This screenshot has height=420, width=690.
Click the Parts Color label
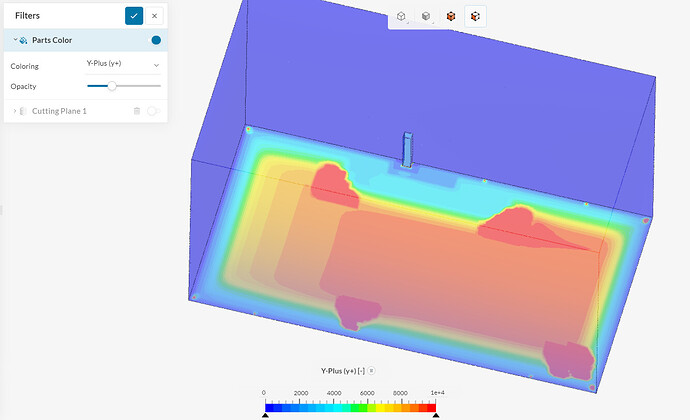[x=52, y=40]
